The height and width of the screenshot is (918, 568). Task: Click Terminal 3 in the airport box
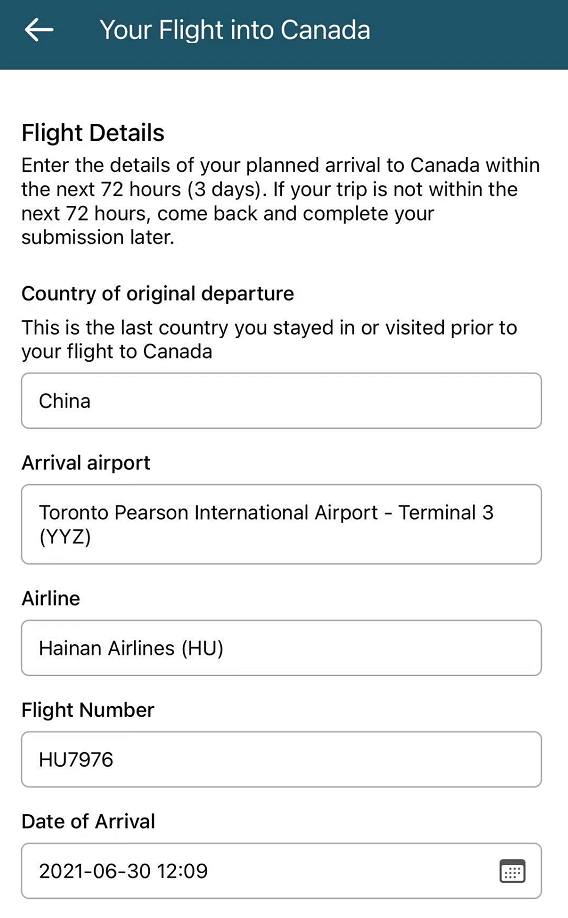pyautogui.click(x=446, y=512)
